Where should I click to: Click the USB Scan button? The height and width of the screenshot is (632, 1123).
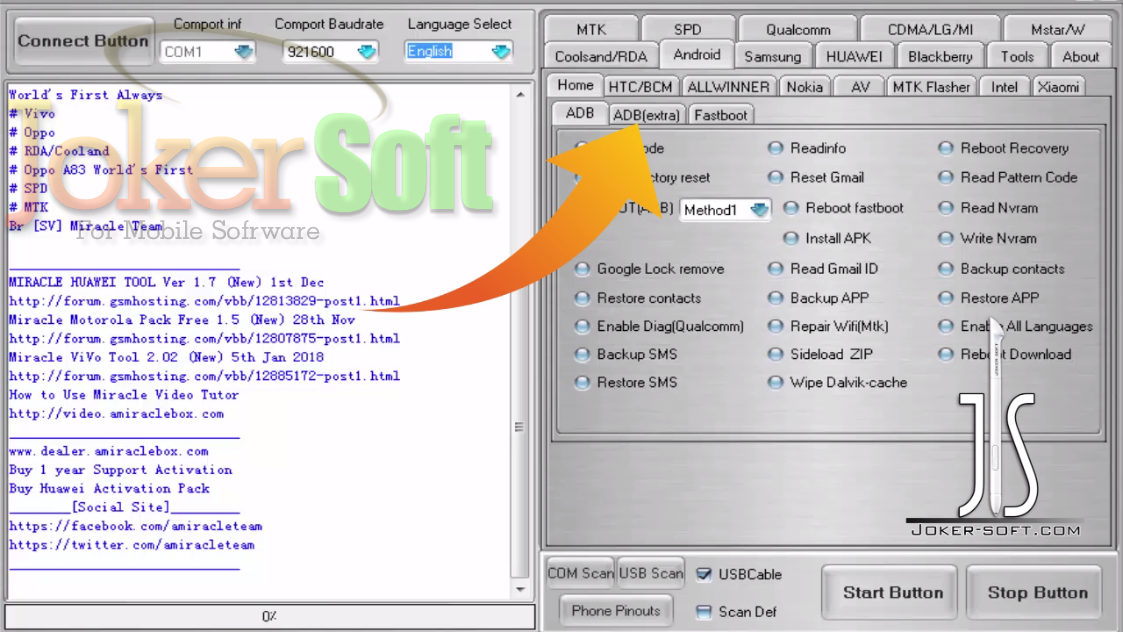point(650,573)
